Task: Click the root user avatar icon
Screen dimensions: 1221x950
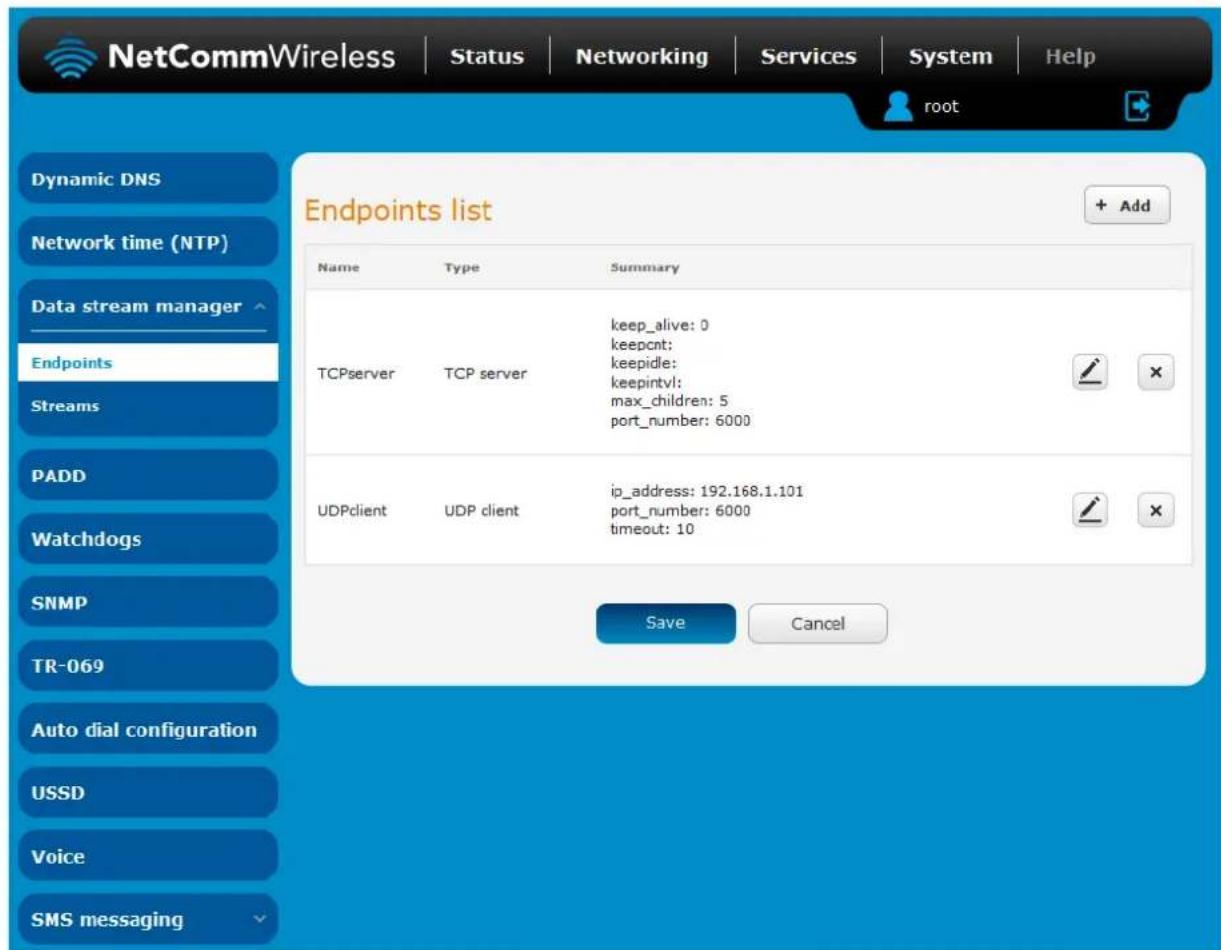Action: [x=901, y=107]
